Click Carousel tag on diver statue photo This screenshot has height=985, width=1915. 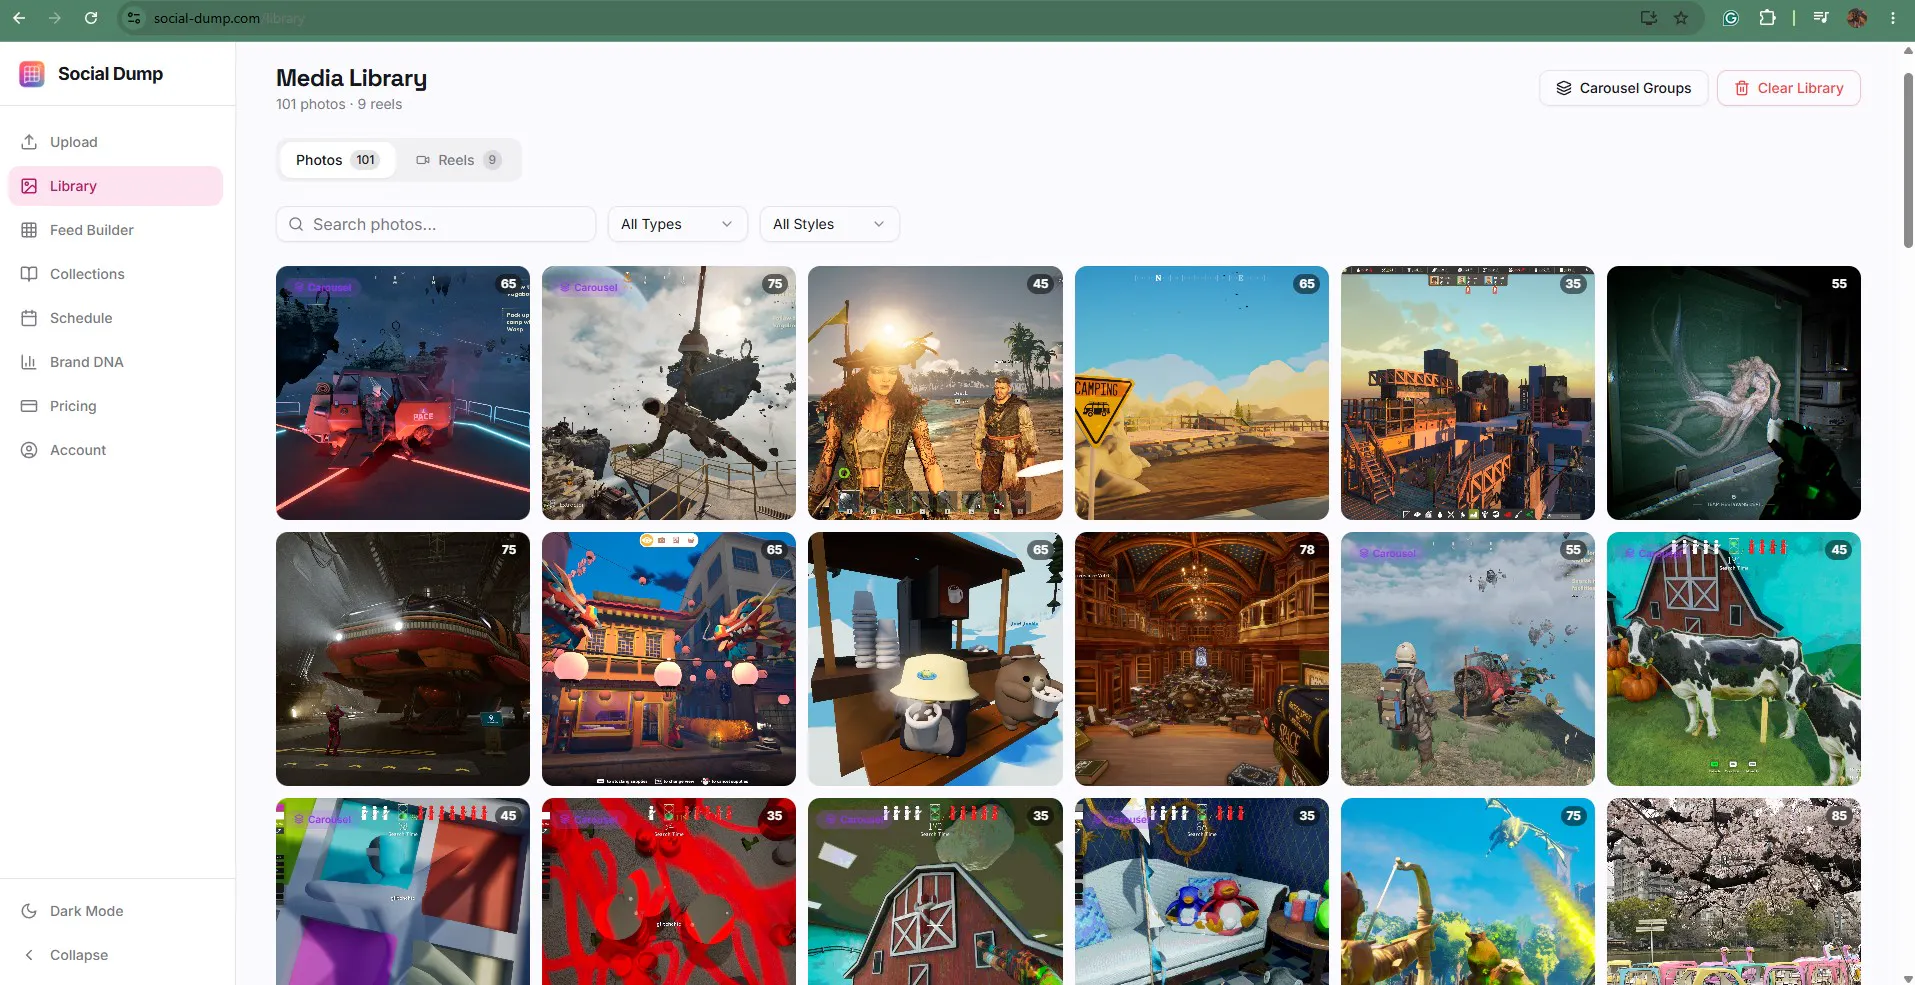(x=589, y=287)
